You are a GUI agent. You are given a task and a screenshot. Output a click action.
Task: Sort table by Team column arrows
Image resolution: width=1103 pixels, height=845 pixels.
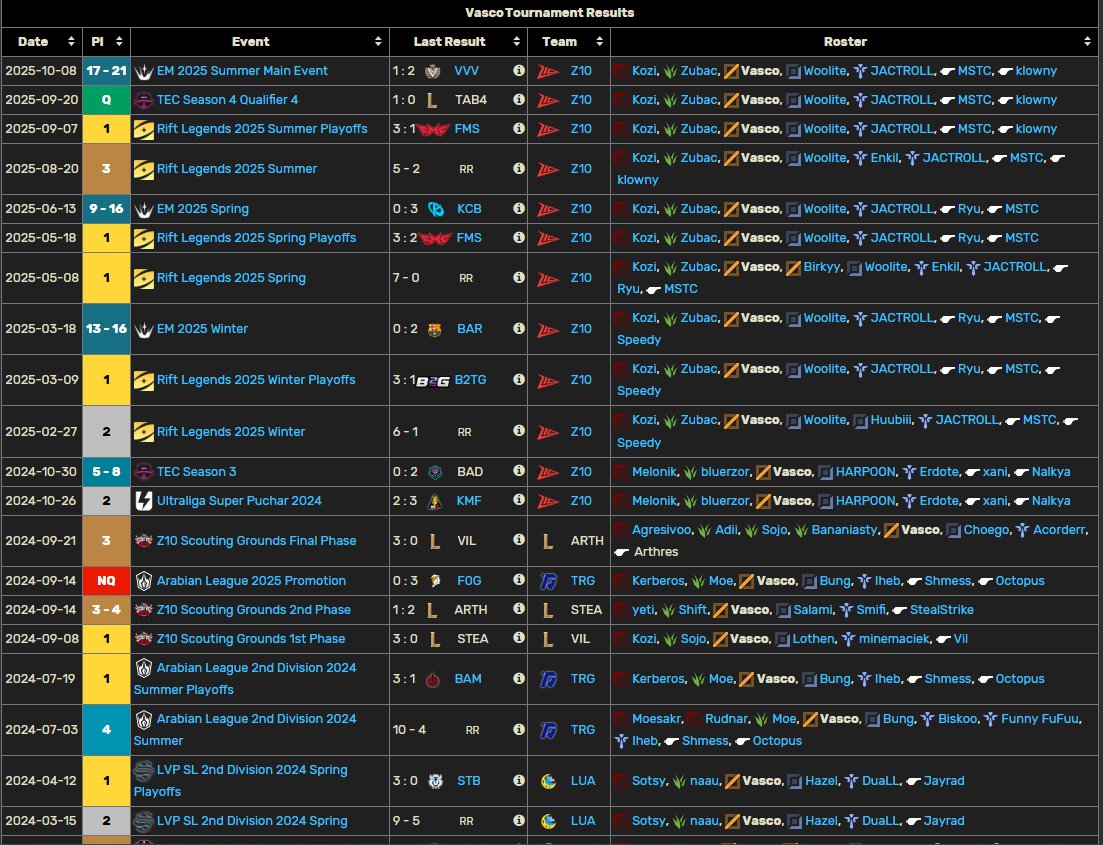(x=599, y=42)
